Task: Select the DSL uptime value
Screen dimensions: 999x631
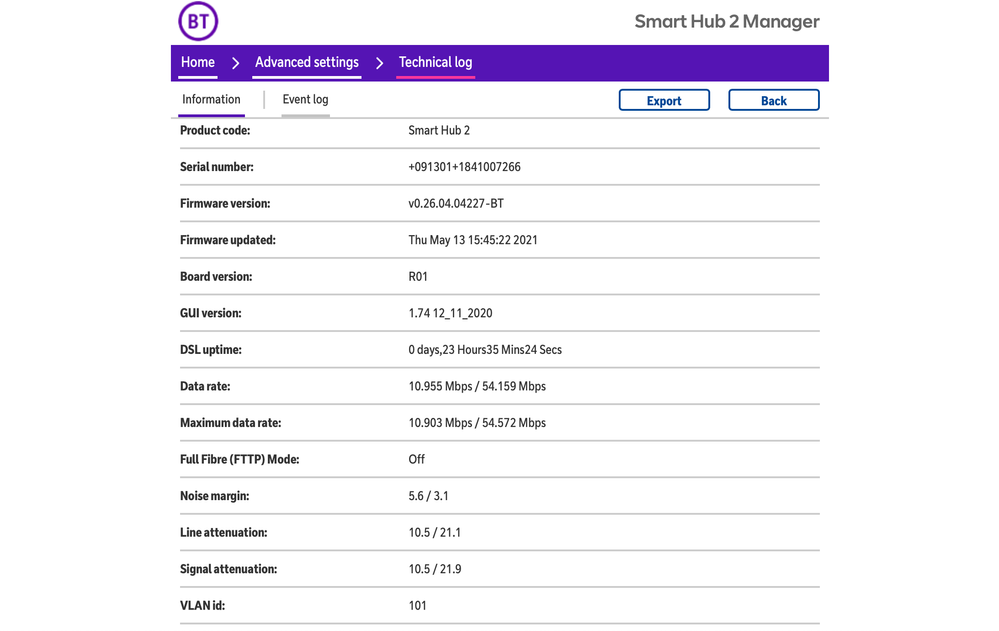Action: pos(485,350)
